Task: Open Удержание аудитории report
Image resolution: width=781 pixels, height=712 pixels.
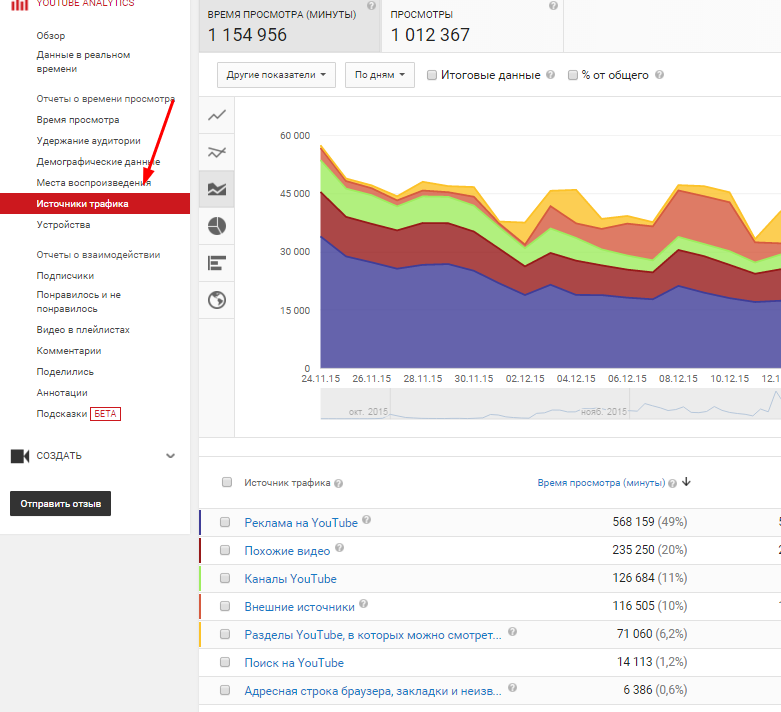Action: pyautogui.click(x=89, y=141)
